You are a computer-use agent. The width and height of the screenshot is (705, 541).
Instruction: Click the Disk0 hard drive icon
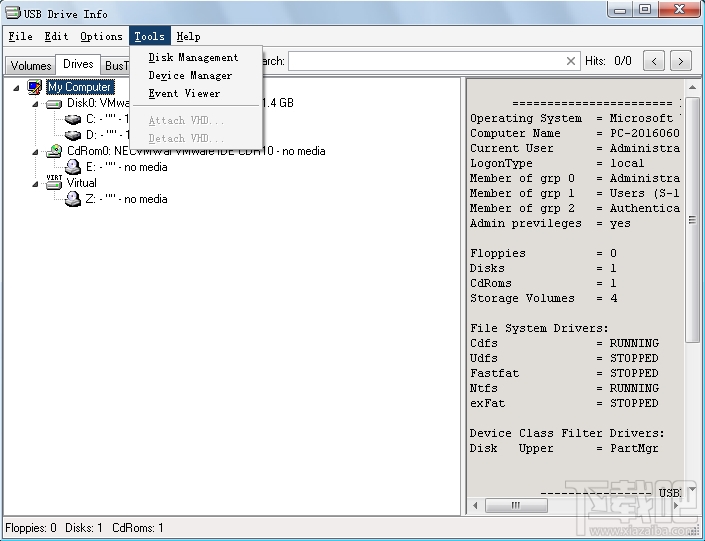tap(54, 104)
